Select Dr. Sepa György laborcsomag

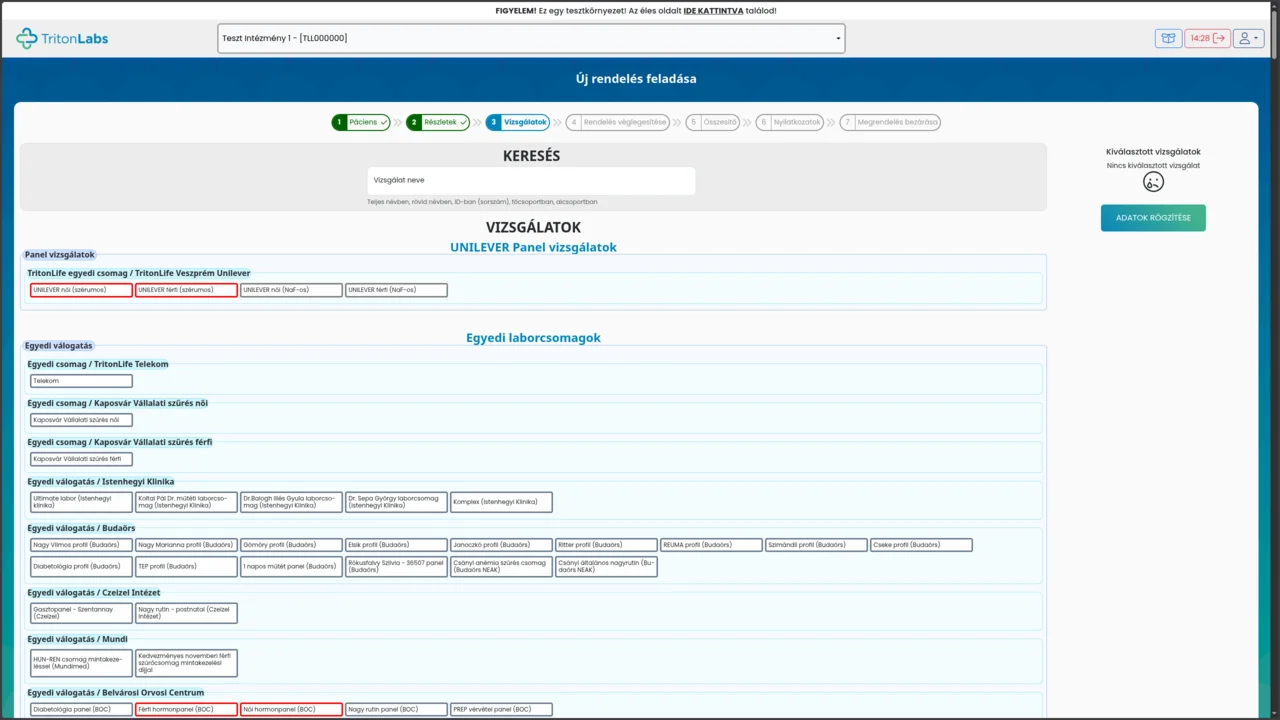point(396,502)
